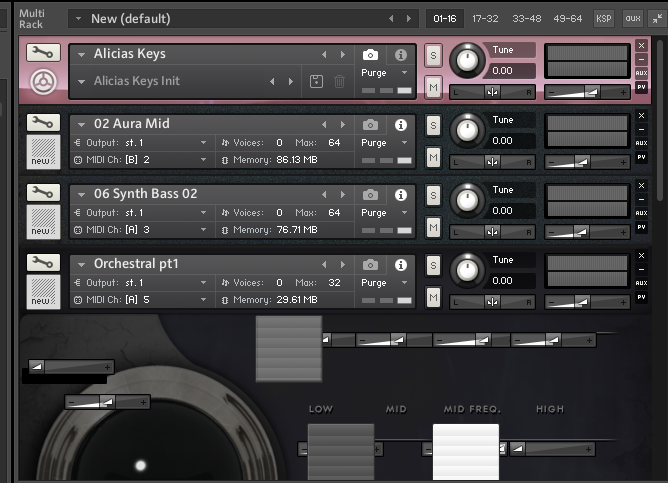Go to next instrument for 02 Aura Mid
The image size is (668, 483).
(343, 124)
